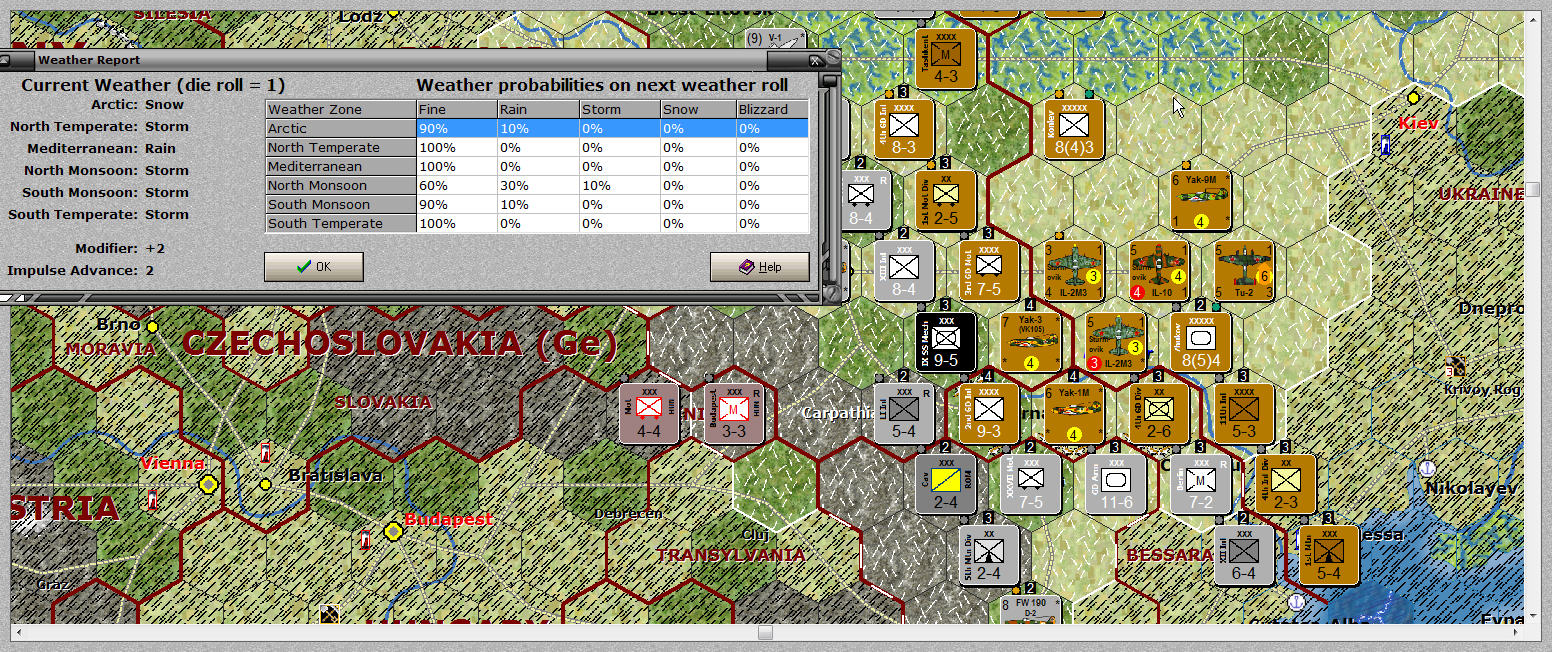Click the Blizzard column header
Screen dimensions: 1552x652
click(772, 109)
